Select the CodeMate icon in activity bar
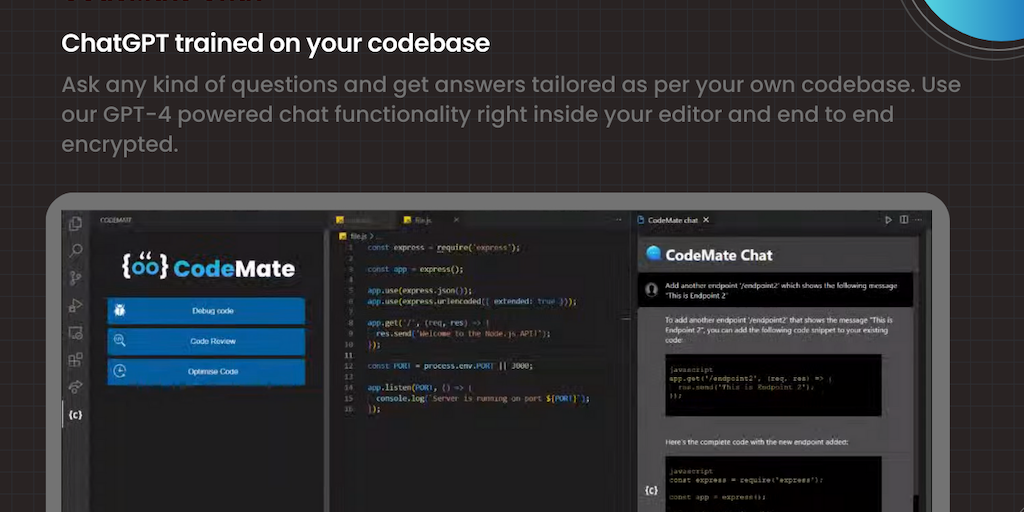 (x=75, y=414)
